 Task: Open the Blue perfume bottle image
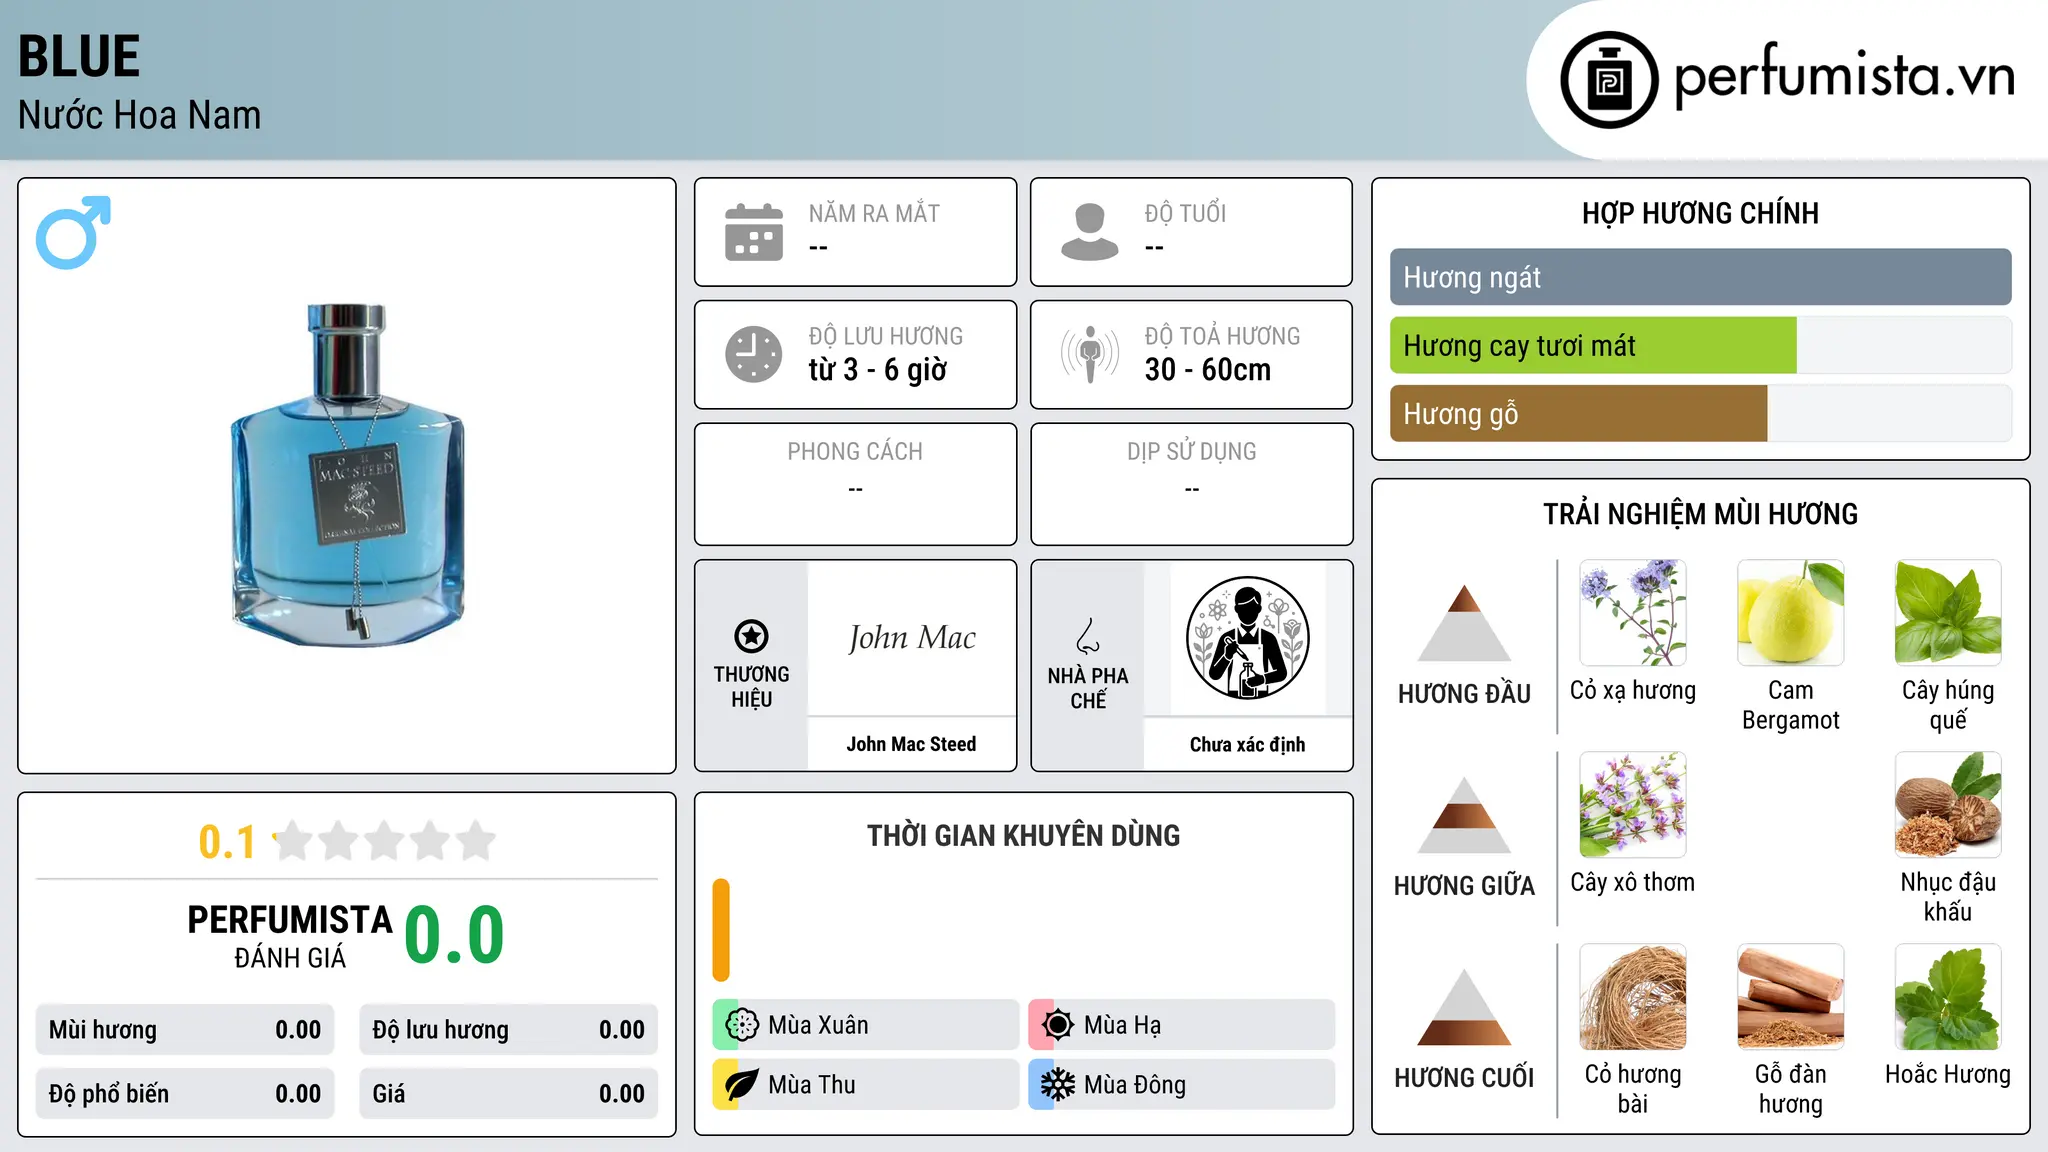(348, 474)
